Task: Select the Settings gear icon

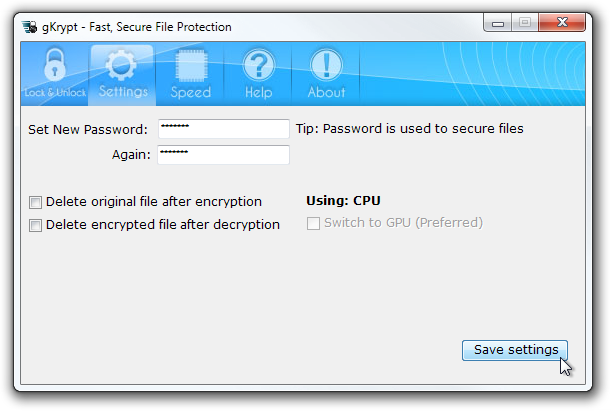Action: click(122, 65)
